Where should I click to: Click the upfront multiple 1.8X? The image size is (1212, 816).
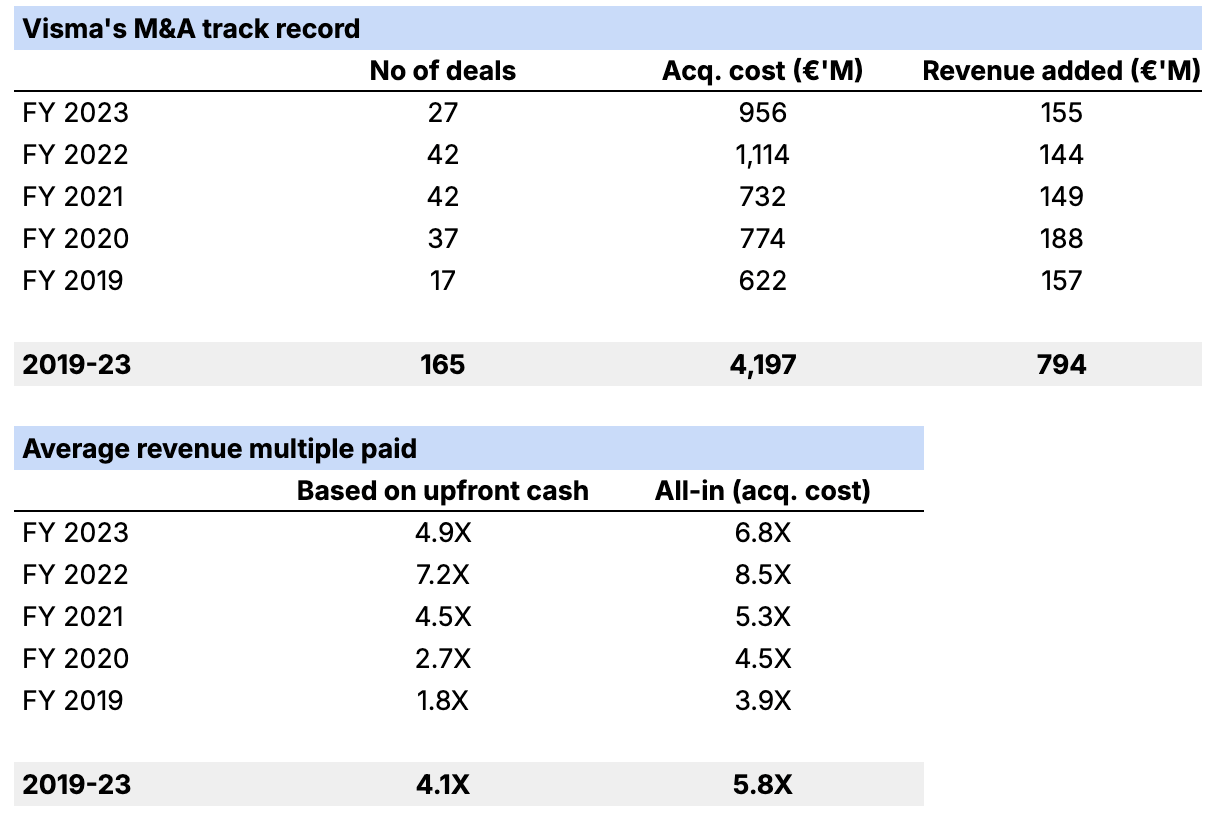point(443,700)
